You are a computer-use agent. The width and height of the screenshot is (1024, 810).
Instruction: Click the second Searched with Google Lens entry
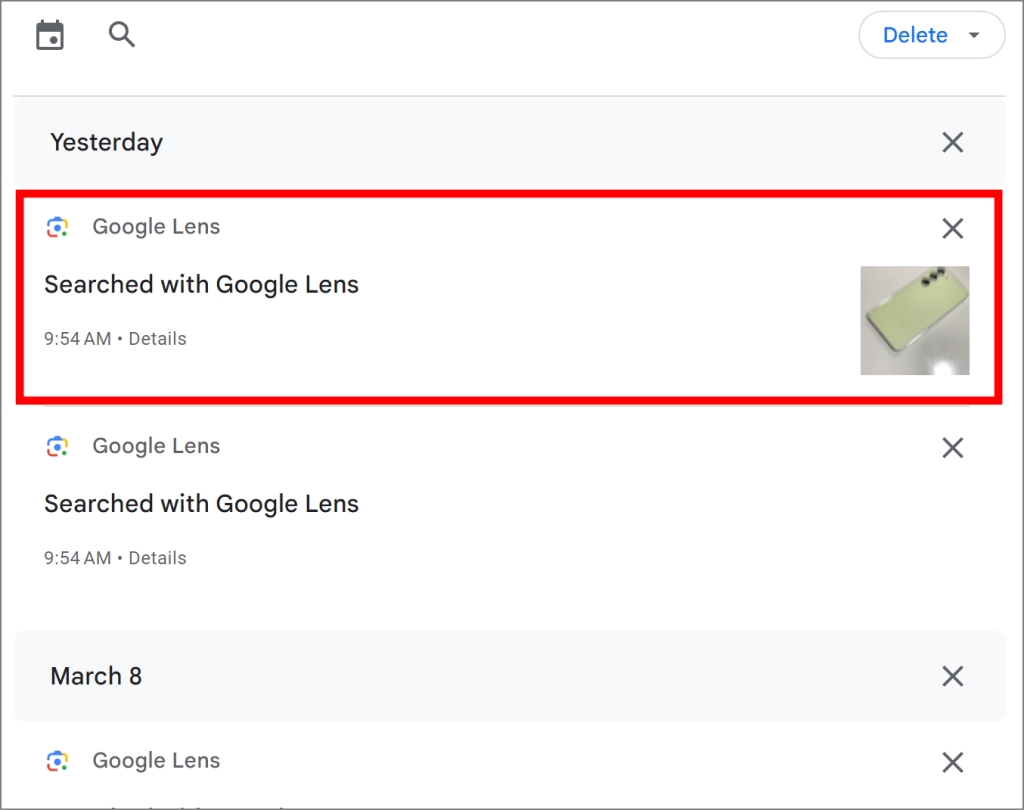201,503
